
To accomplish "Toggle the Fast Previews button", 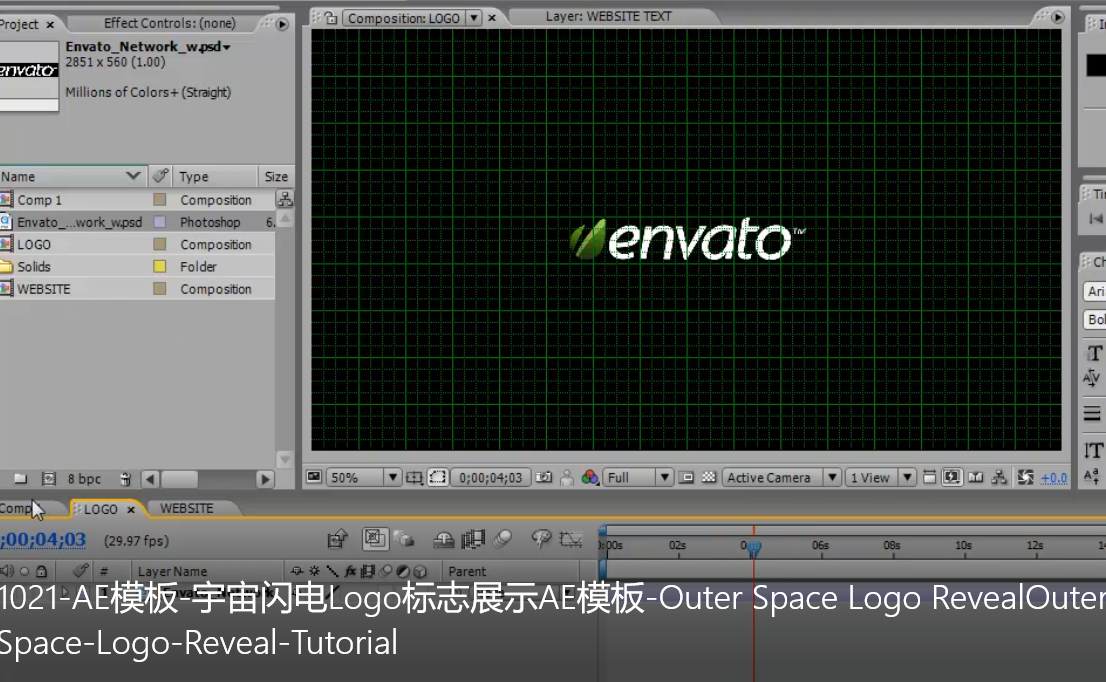I will pyautogui.click(x=952, y=477).
